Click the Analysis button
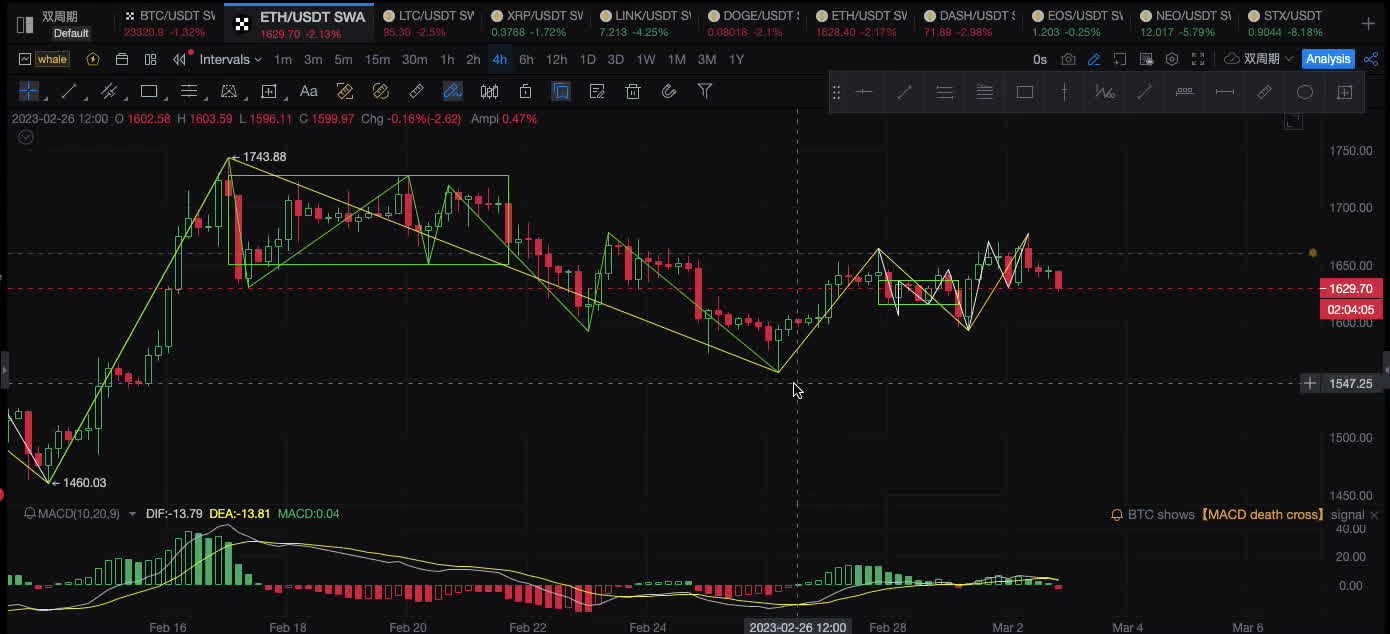 point(1328,60)
